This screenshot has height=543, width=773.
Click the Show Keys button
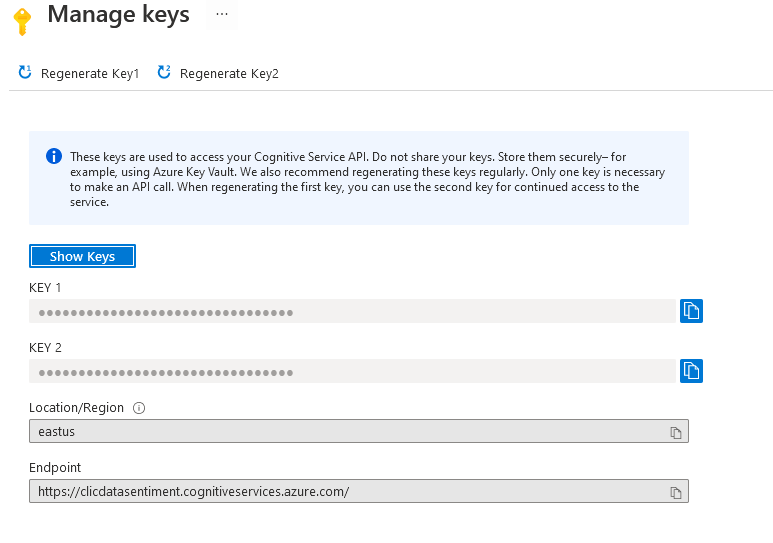82,256
